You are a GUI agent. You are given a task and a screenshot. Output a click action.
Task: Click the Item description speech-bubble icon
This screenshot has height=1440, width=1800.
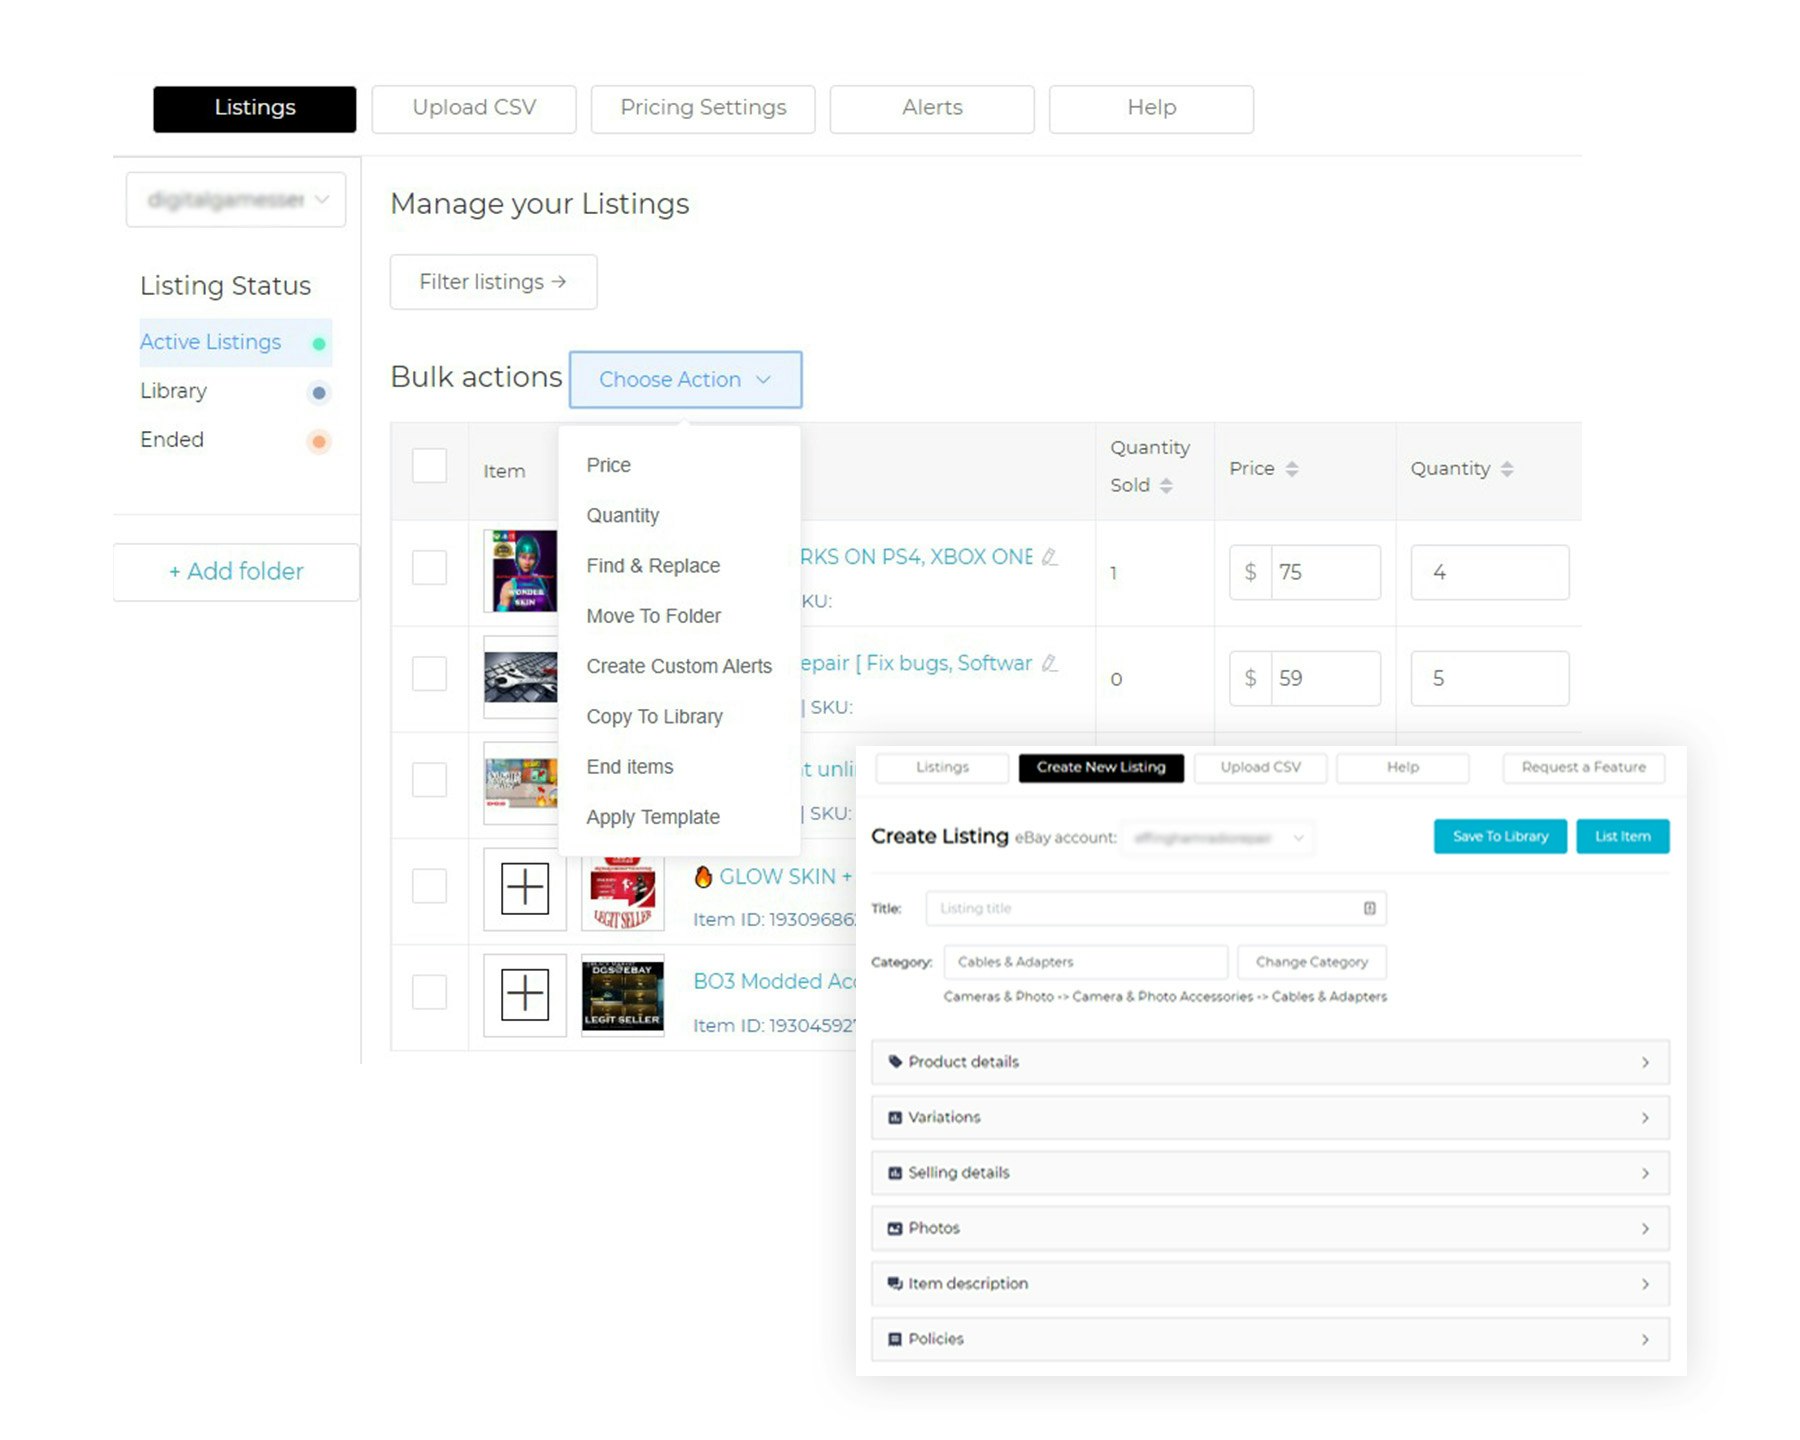[x=896, y=1283]
